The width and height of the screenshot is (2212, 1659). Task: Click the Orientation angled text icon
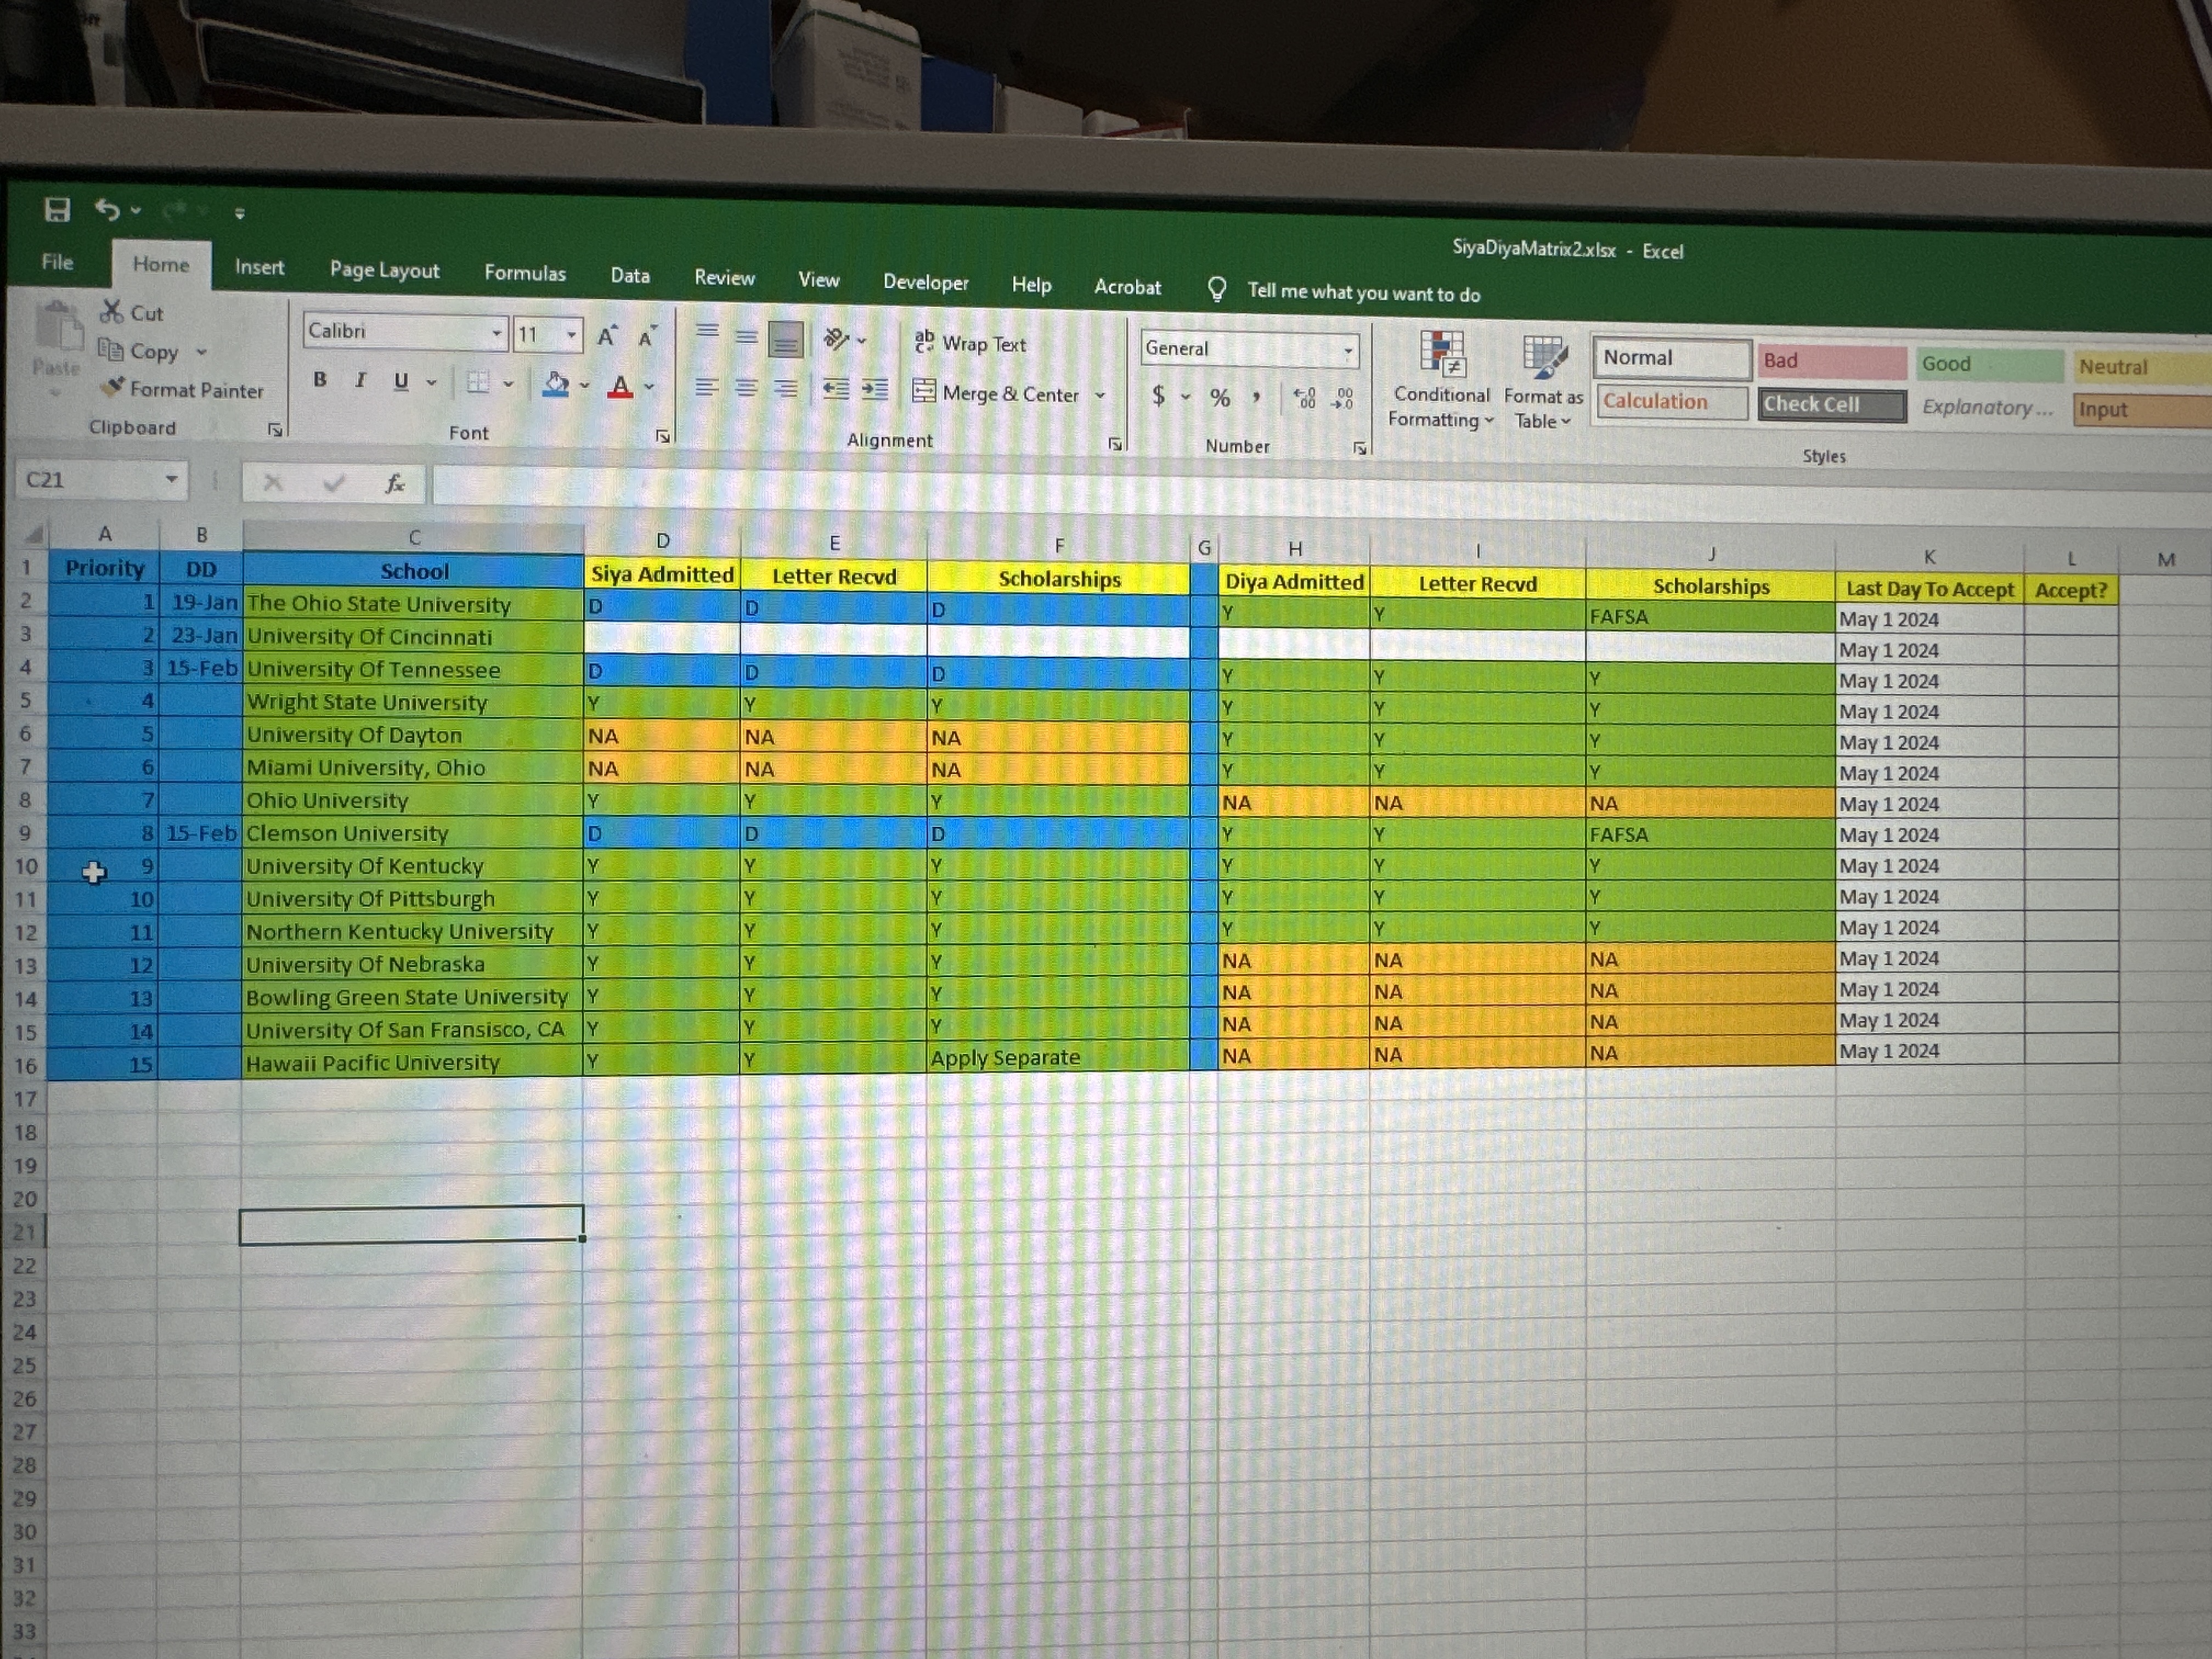click(x=835, y=340)
